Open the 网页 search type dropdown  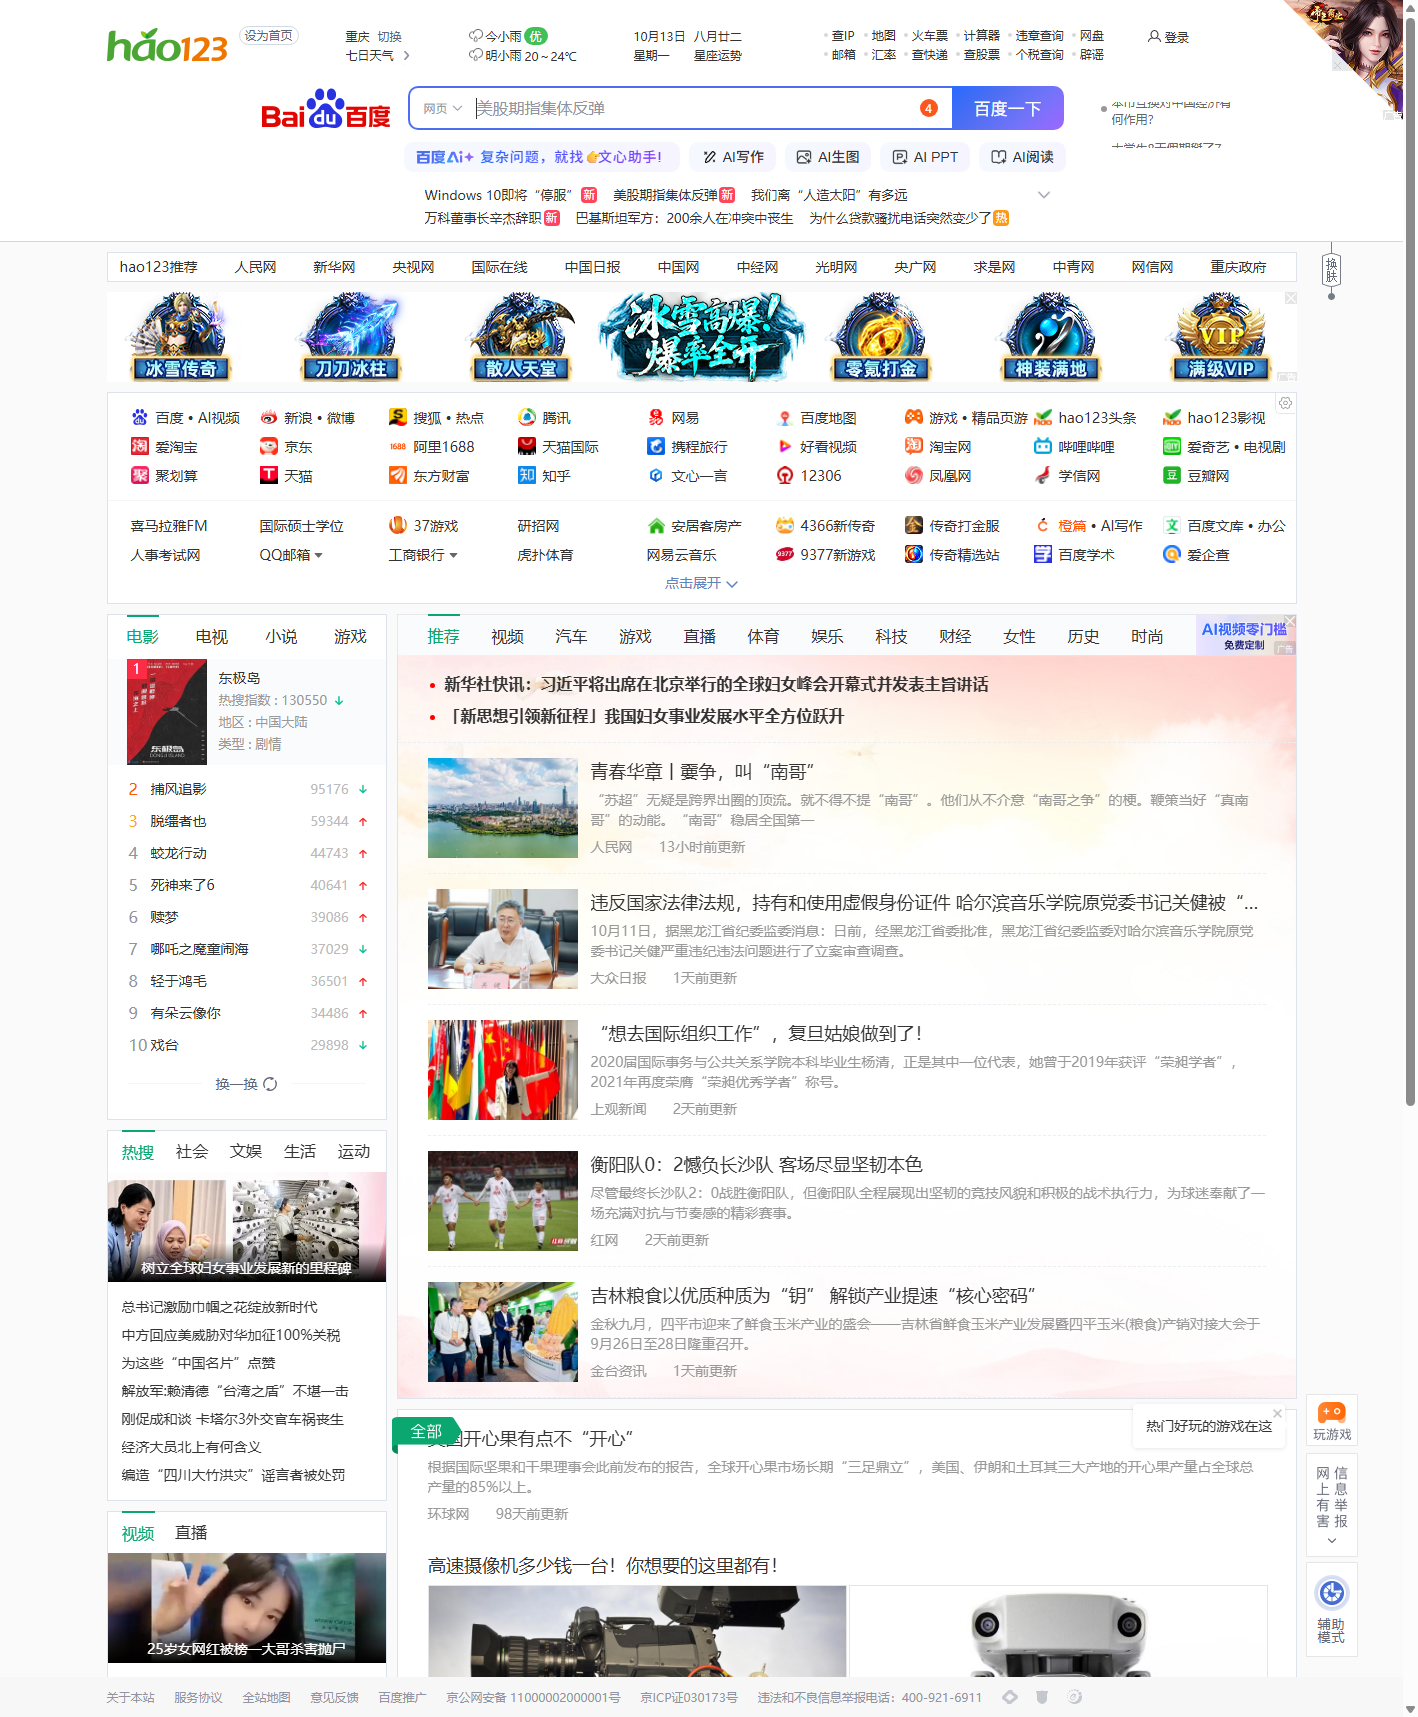point(442,108)
